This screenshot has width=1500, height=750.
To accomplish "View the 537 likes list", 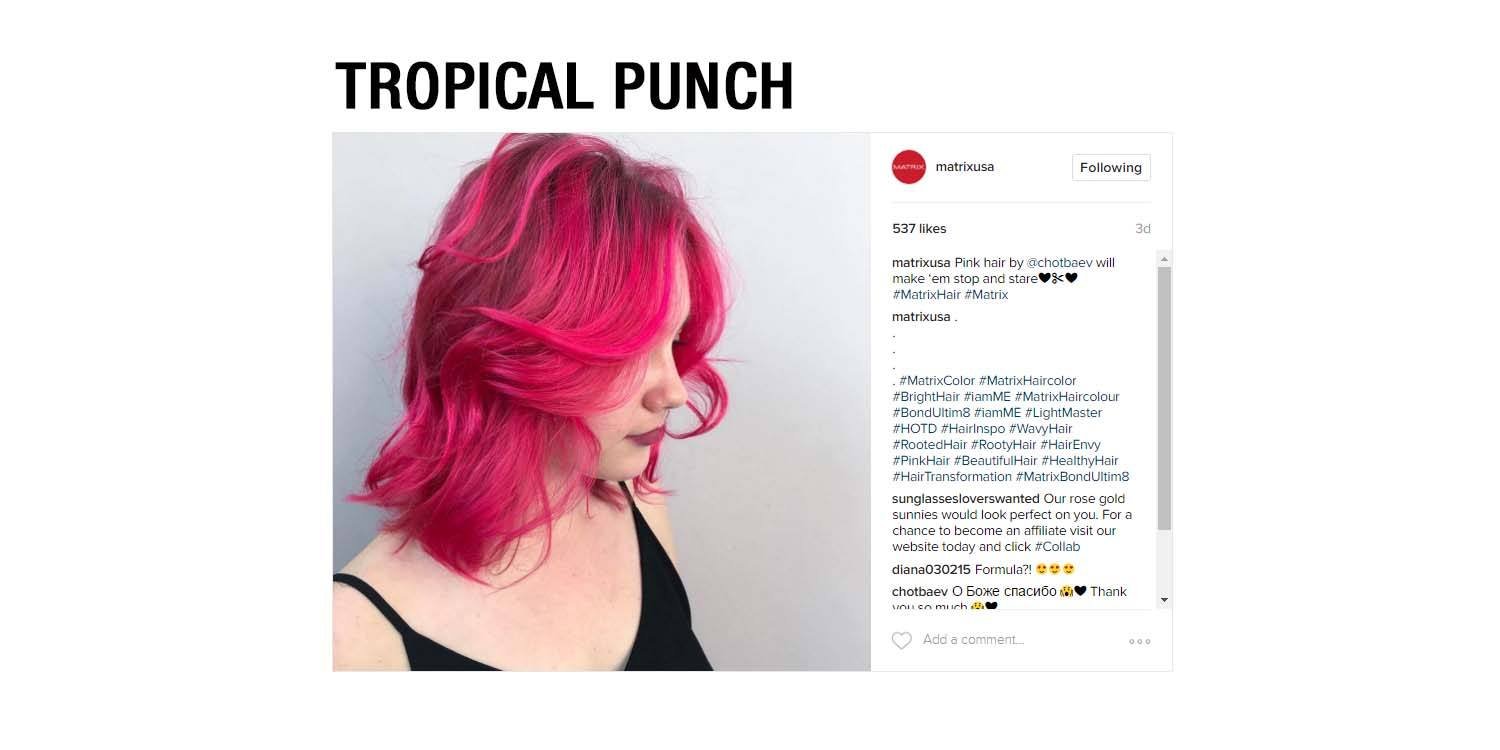I will tap(919, 229).
